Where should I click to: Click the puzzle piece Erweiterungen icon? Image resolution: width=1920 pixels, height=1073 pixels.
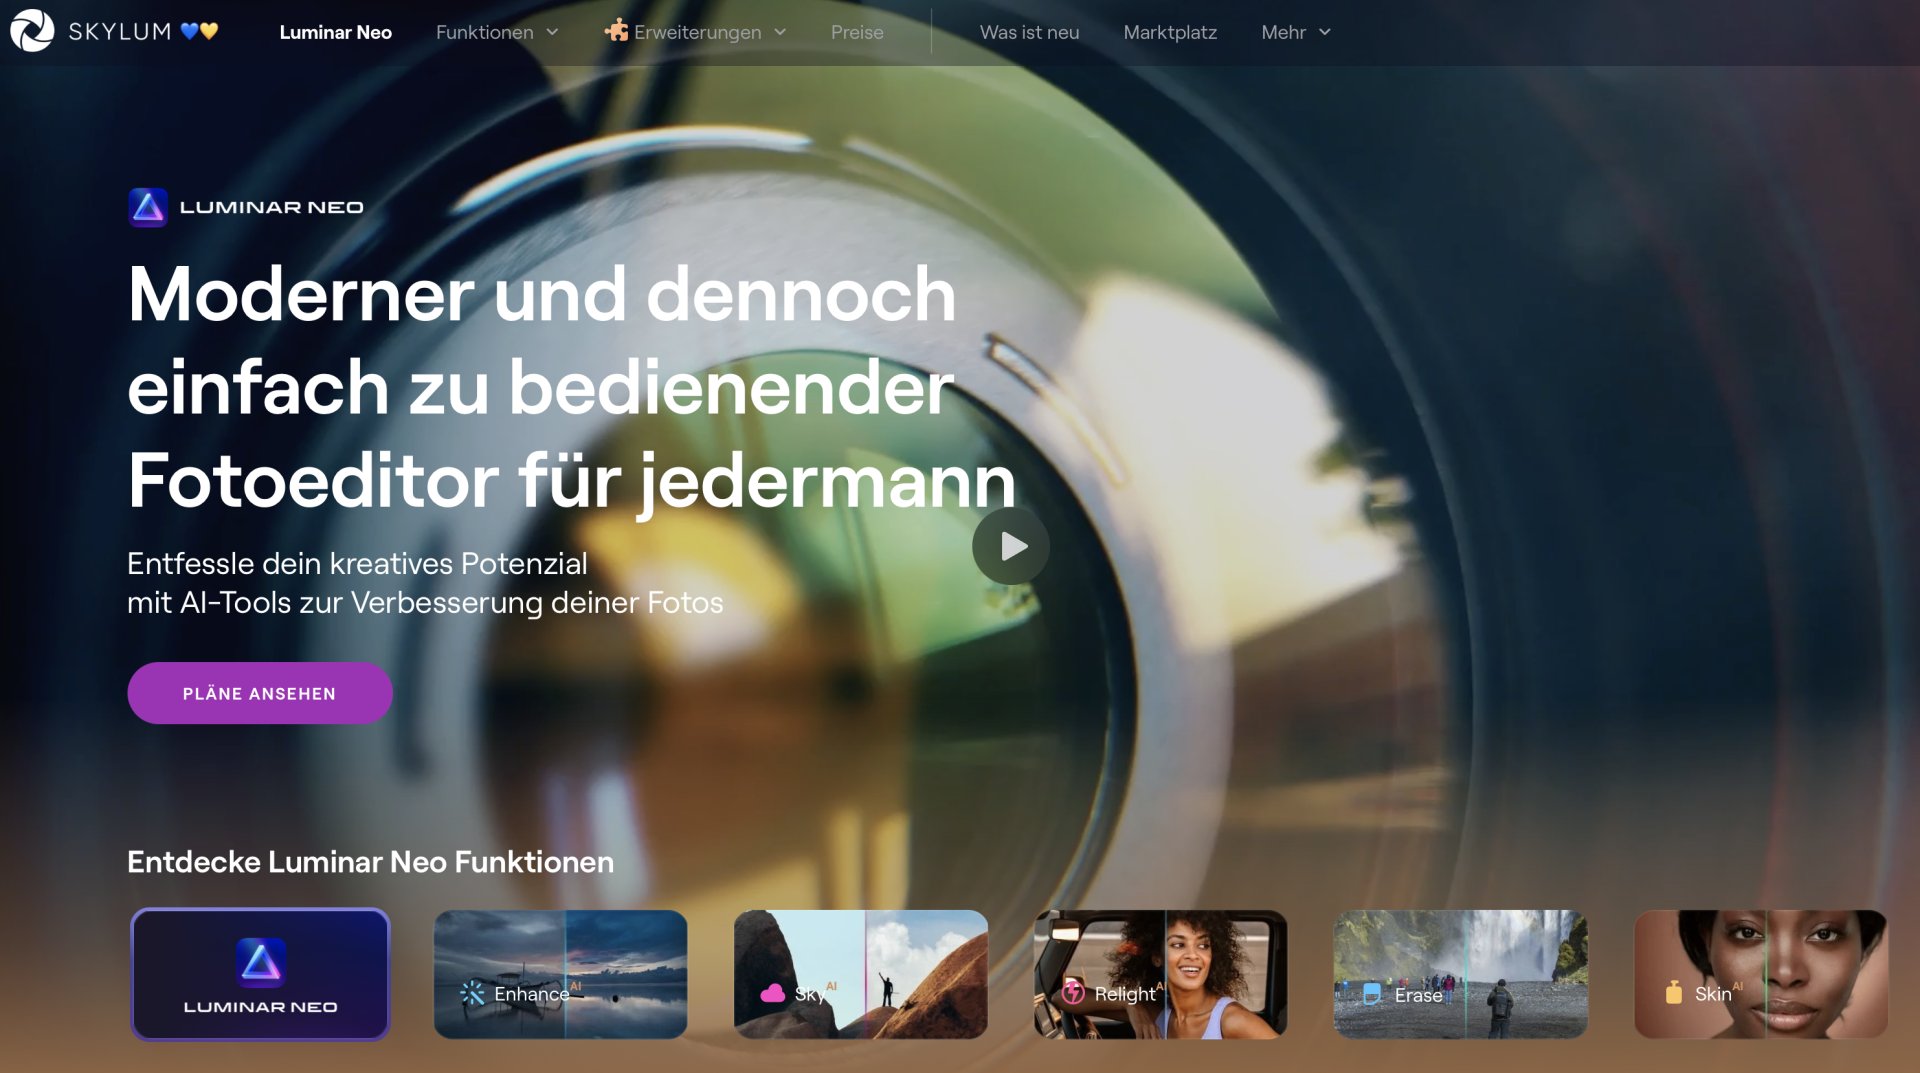(616, 31)
